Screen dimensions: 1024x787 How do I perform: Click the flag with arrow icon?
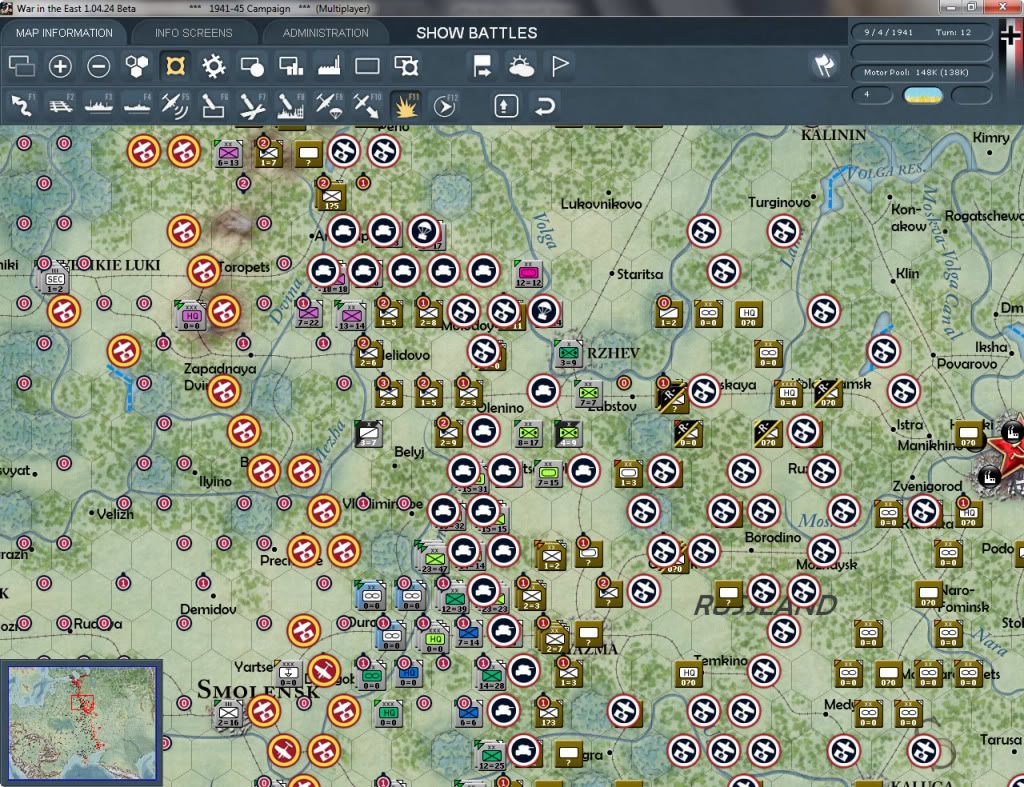point(483,66)
